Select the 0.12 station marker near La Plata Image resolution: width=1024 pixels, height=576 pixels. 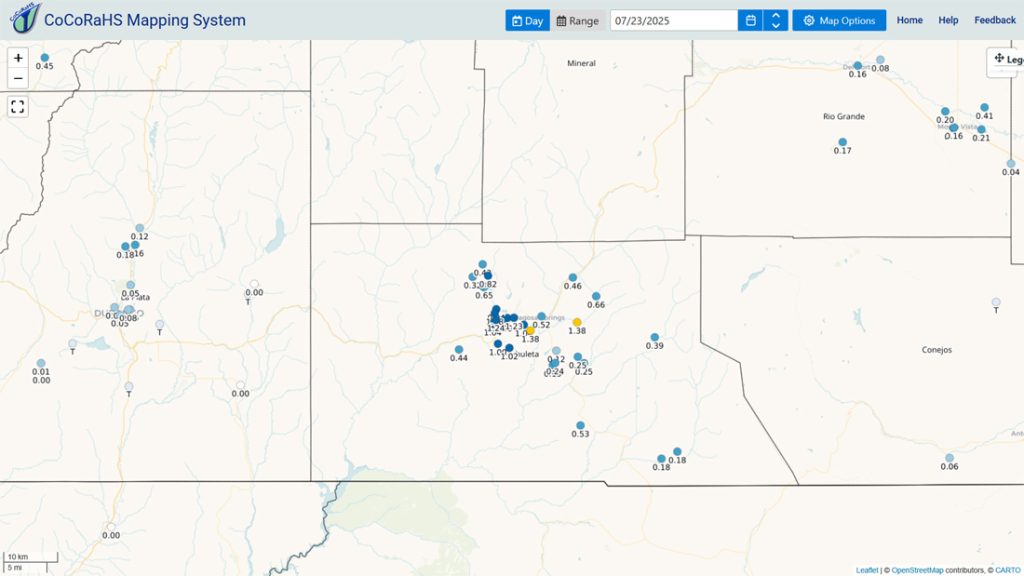[x=140, y=229]
